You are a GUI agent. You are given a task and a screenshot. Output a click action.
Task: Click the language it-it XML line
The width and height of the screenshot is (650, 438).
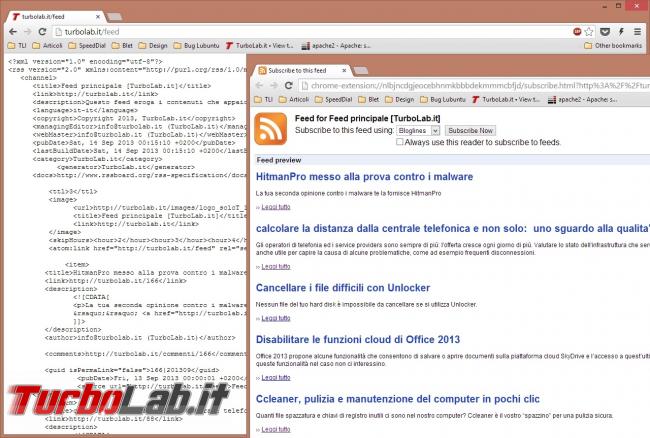pos(85,110)
